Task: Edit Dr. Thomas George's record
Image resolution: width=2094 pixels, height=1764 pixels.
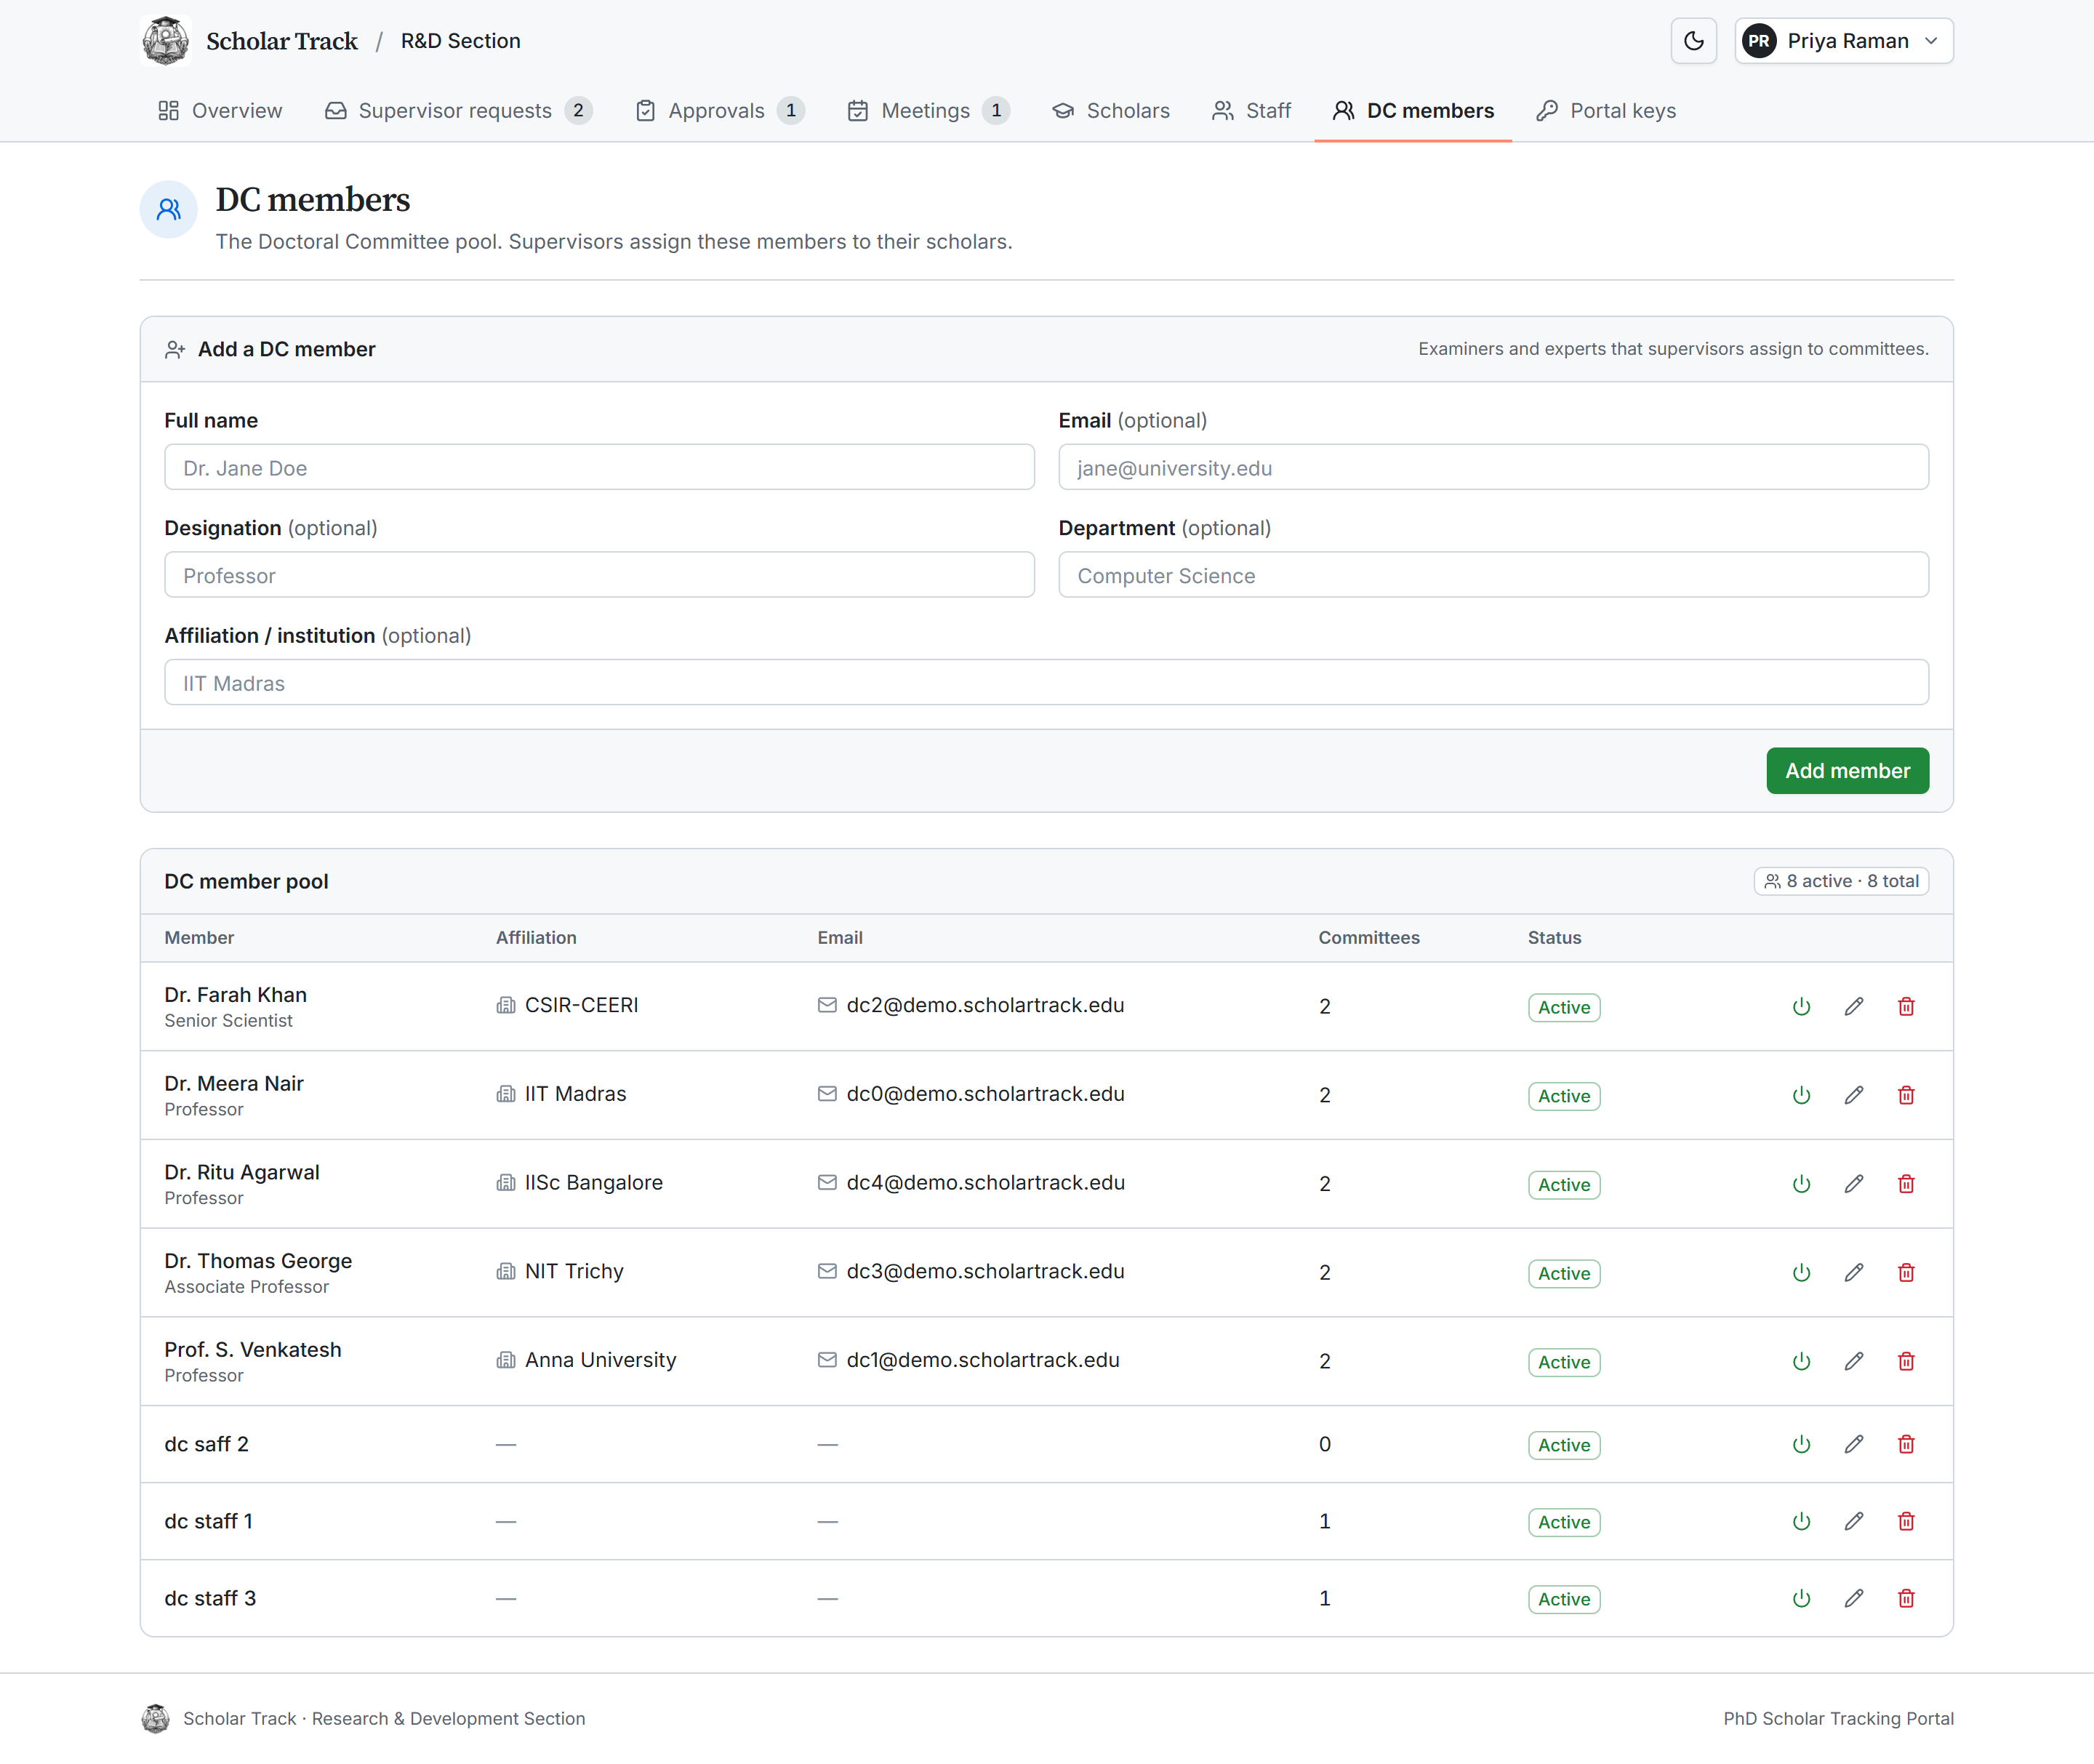Action: pyautogui.click(x=1854, y=1272)
